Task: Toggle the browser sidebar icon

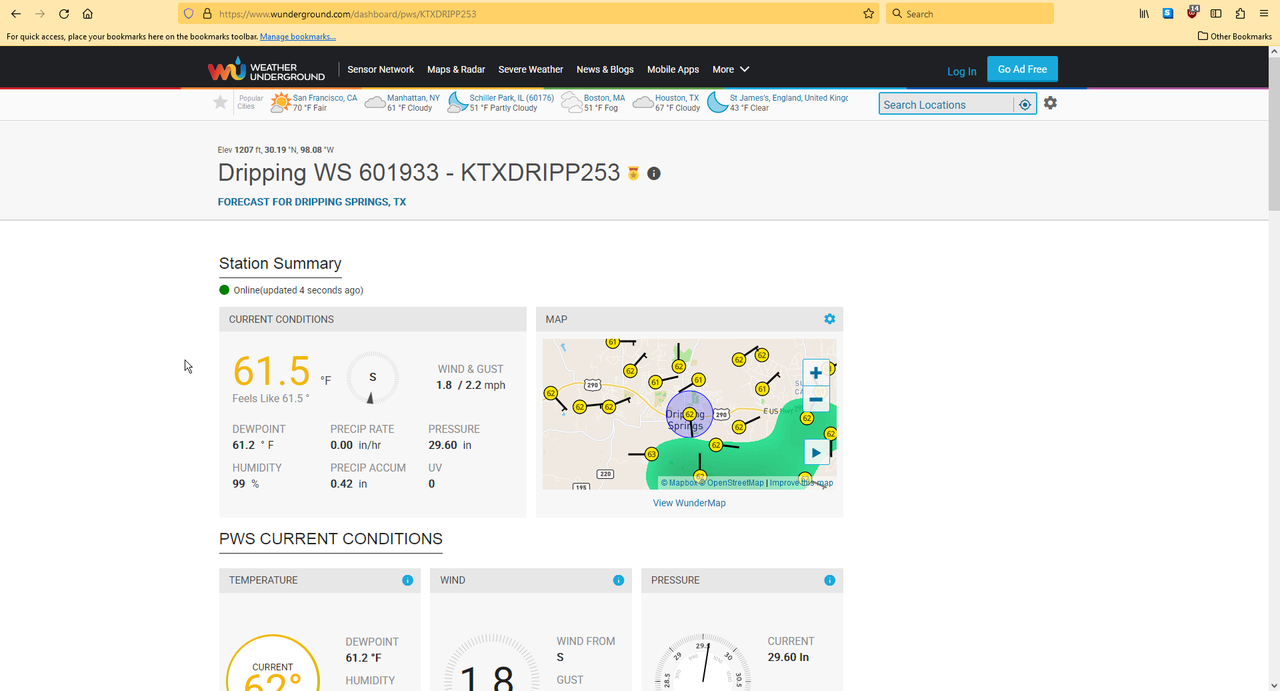Action: click(x=1216, y=14)
